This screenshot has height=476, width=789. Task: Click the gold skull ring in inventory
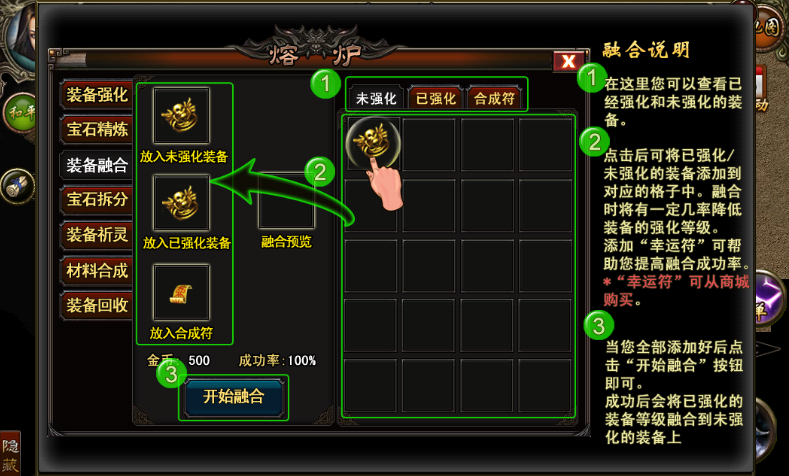[x=373, y=141]
